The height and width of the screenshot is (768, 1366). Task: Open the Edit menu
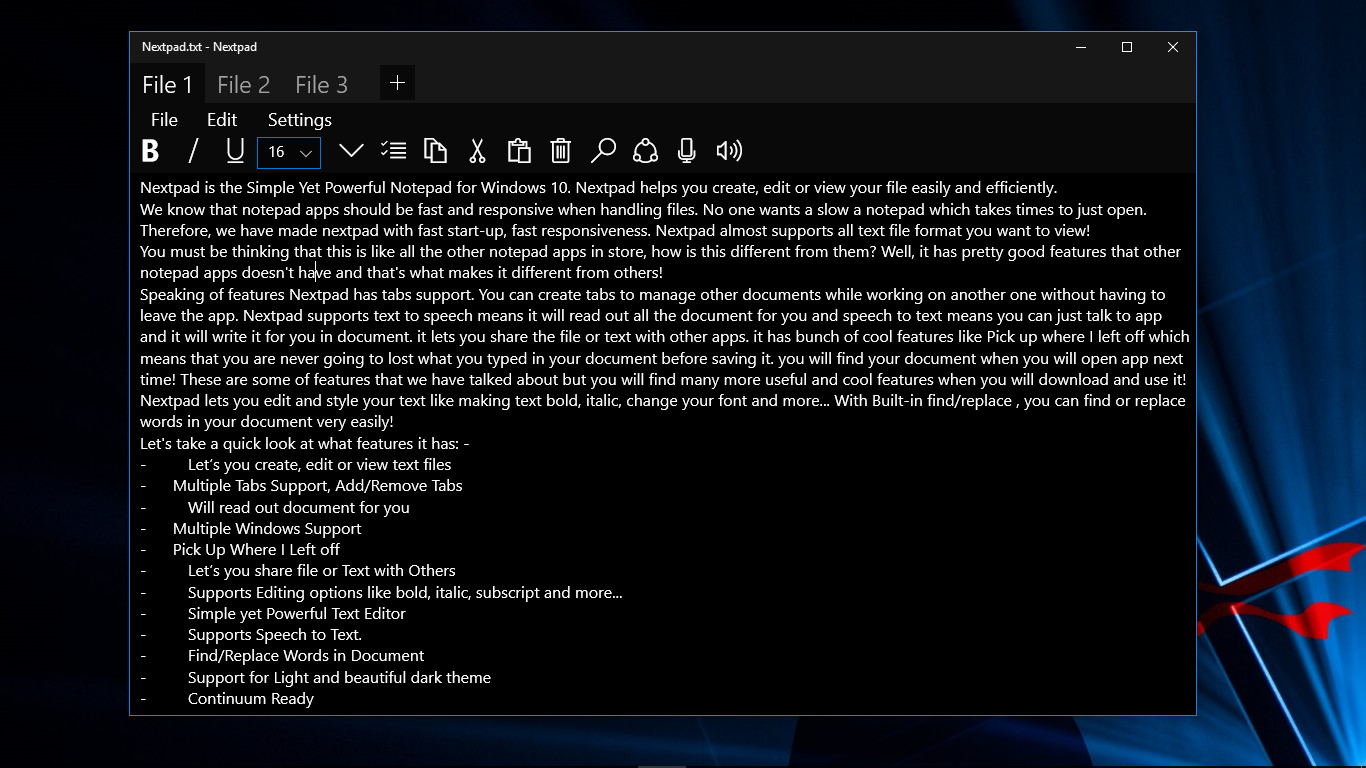click(222, 120)
